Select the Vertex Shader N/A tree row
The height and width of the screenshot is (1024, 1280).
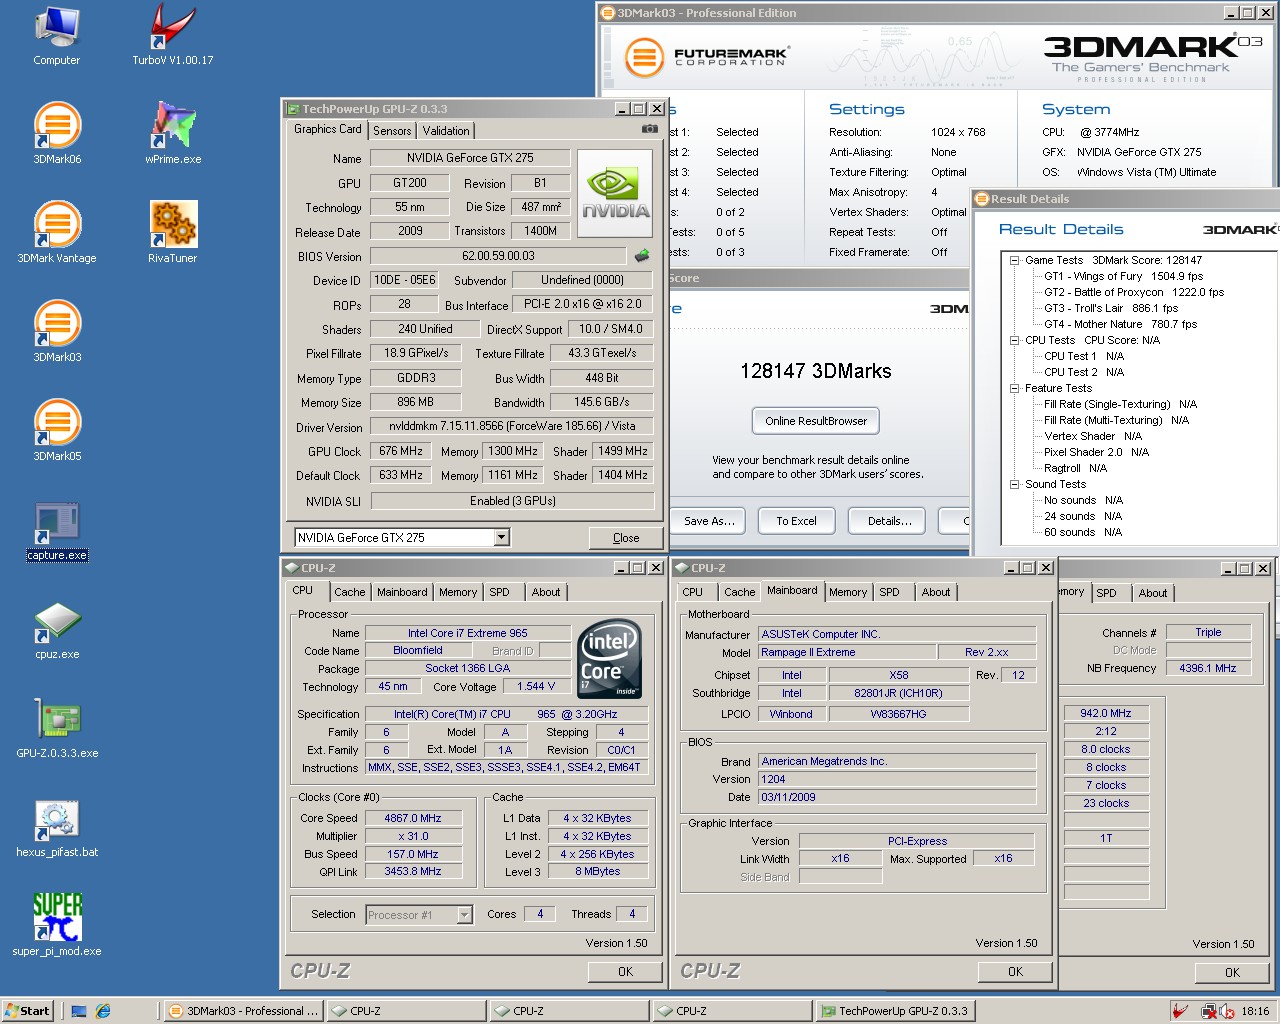(x=1093, y=436)
